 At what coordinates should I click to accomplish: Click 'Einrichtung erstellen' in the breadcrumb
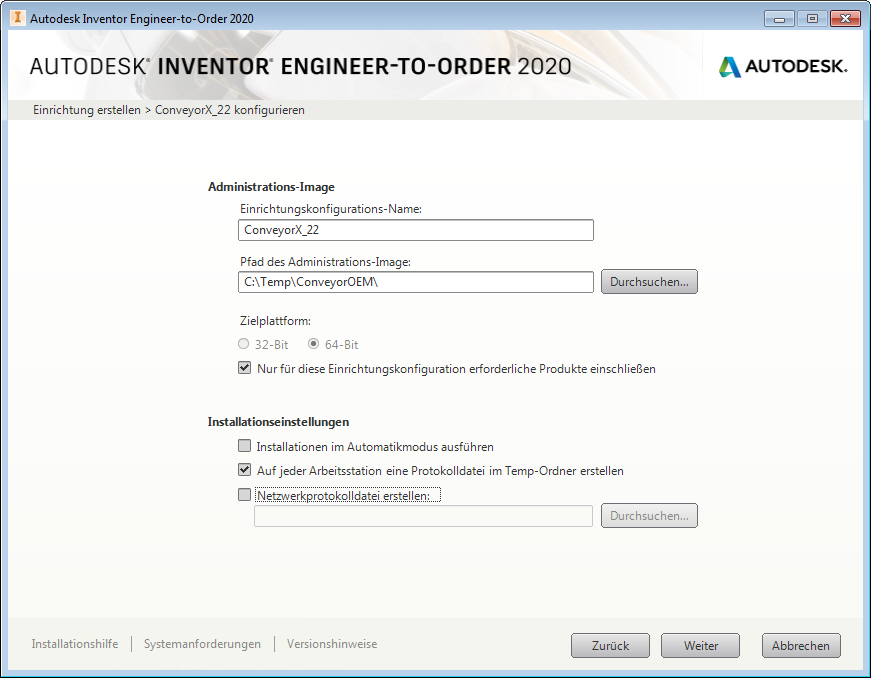pyautogui.click(x=87, y=110)
